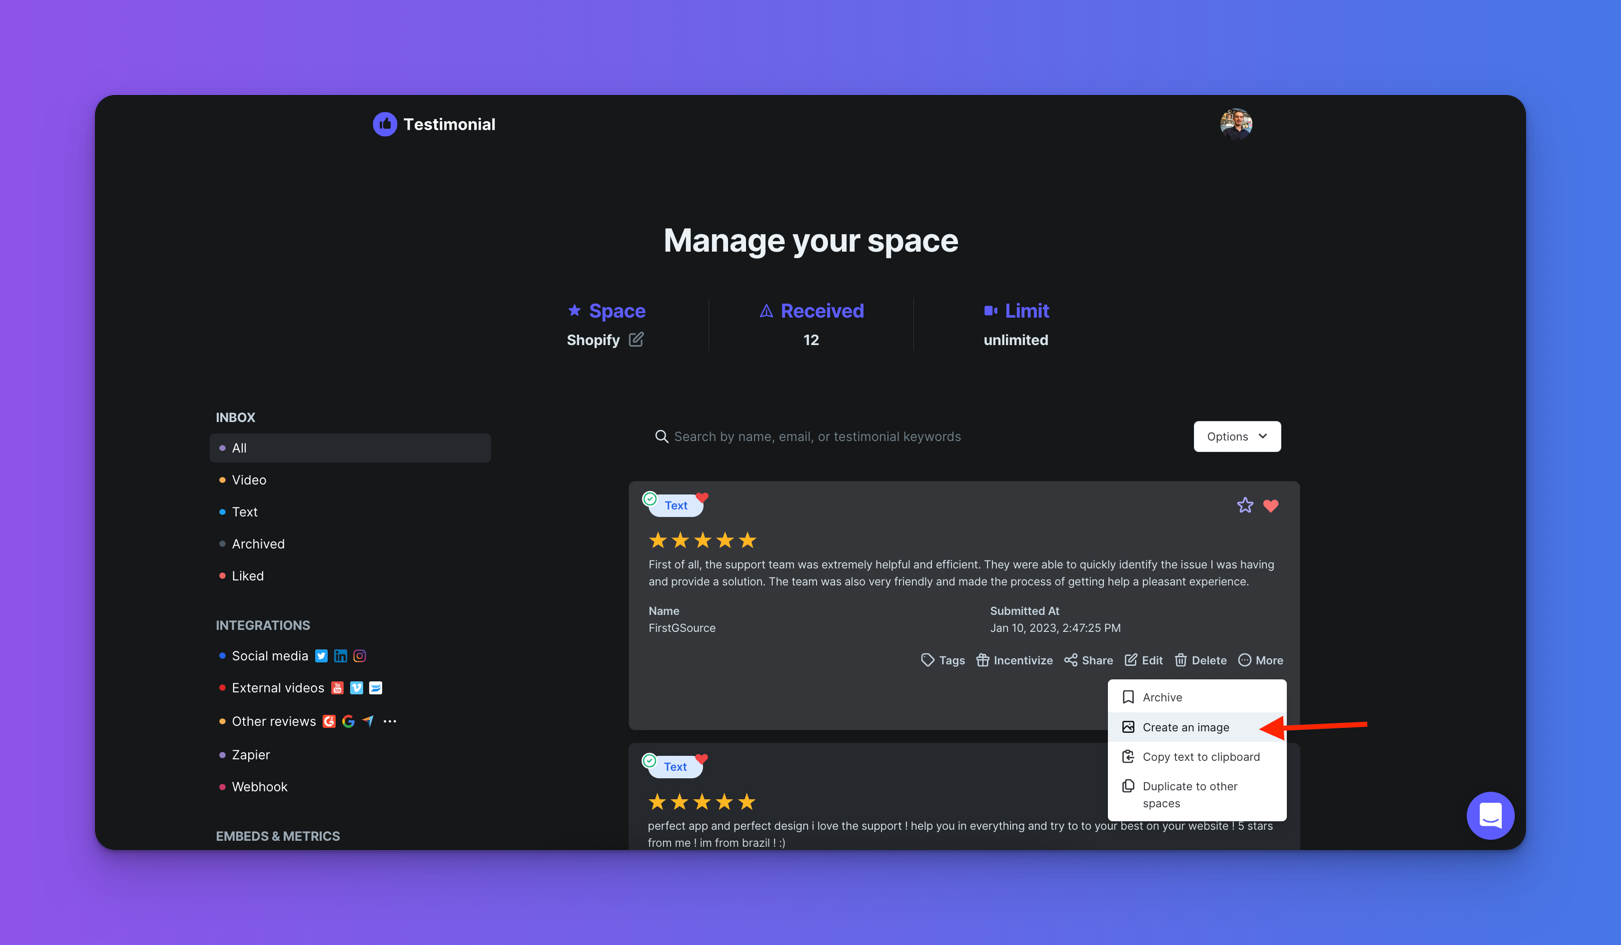Delete the first testimonial

(1200, 660)
